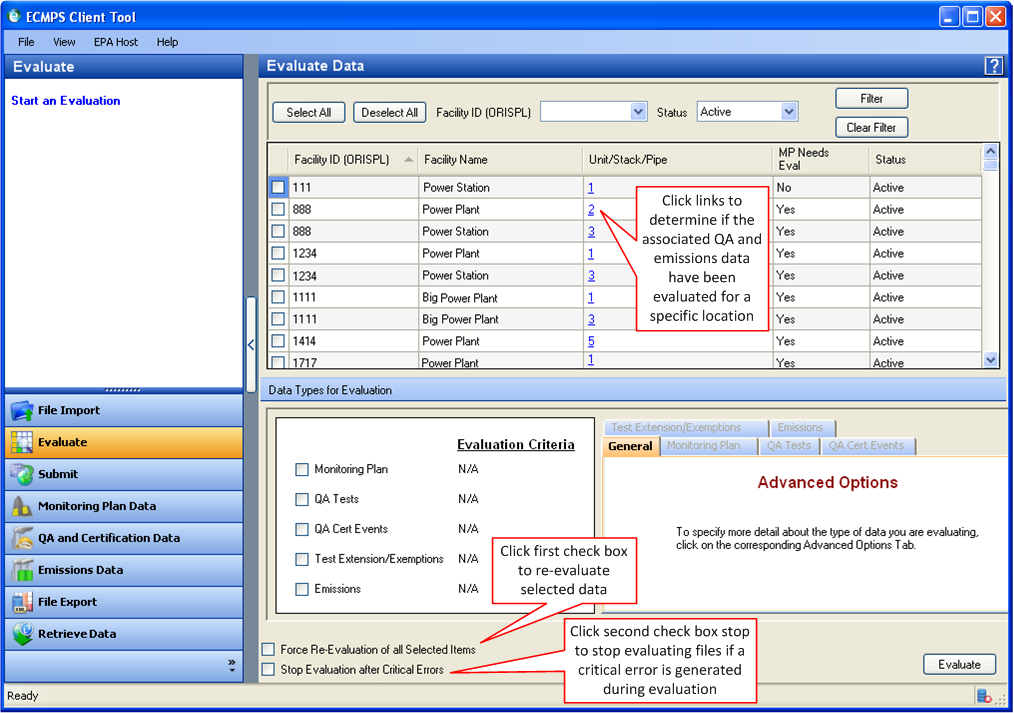The image size is (1014, 713).
Task: Click the Help question mark icon
Action: point(992,65)
